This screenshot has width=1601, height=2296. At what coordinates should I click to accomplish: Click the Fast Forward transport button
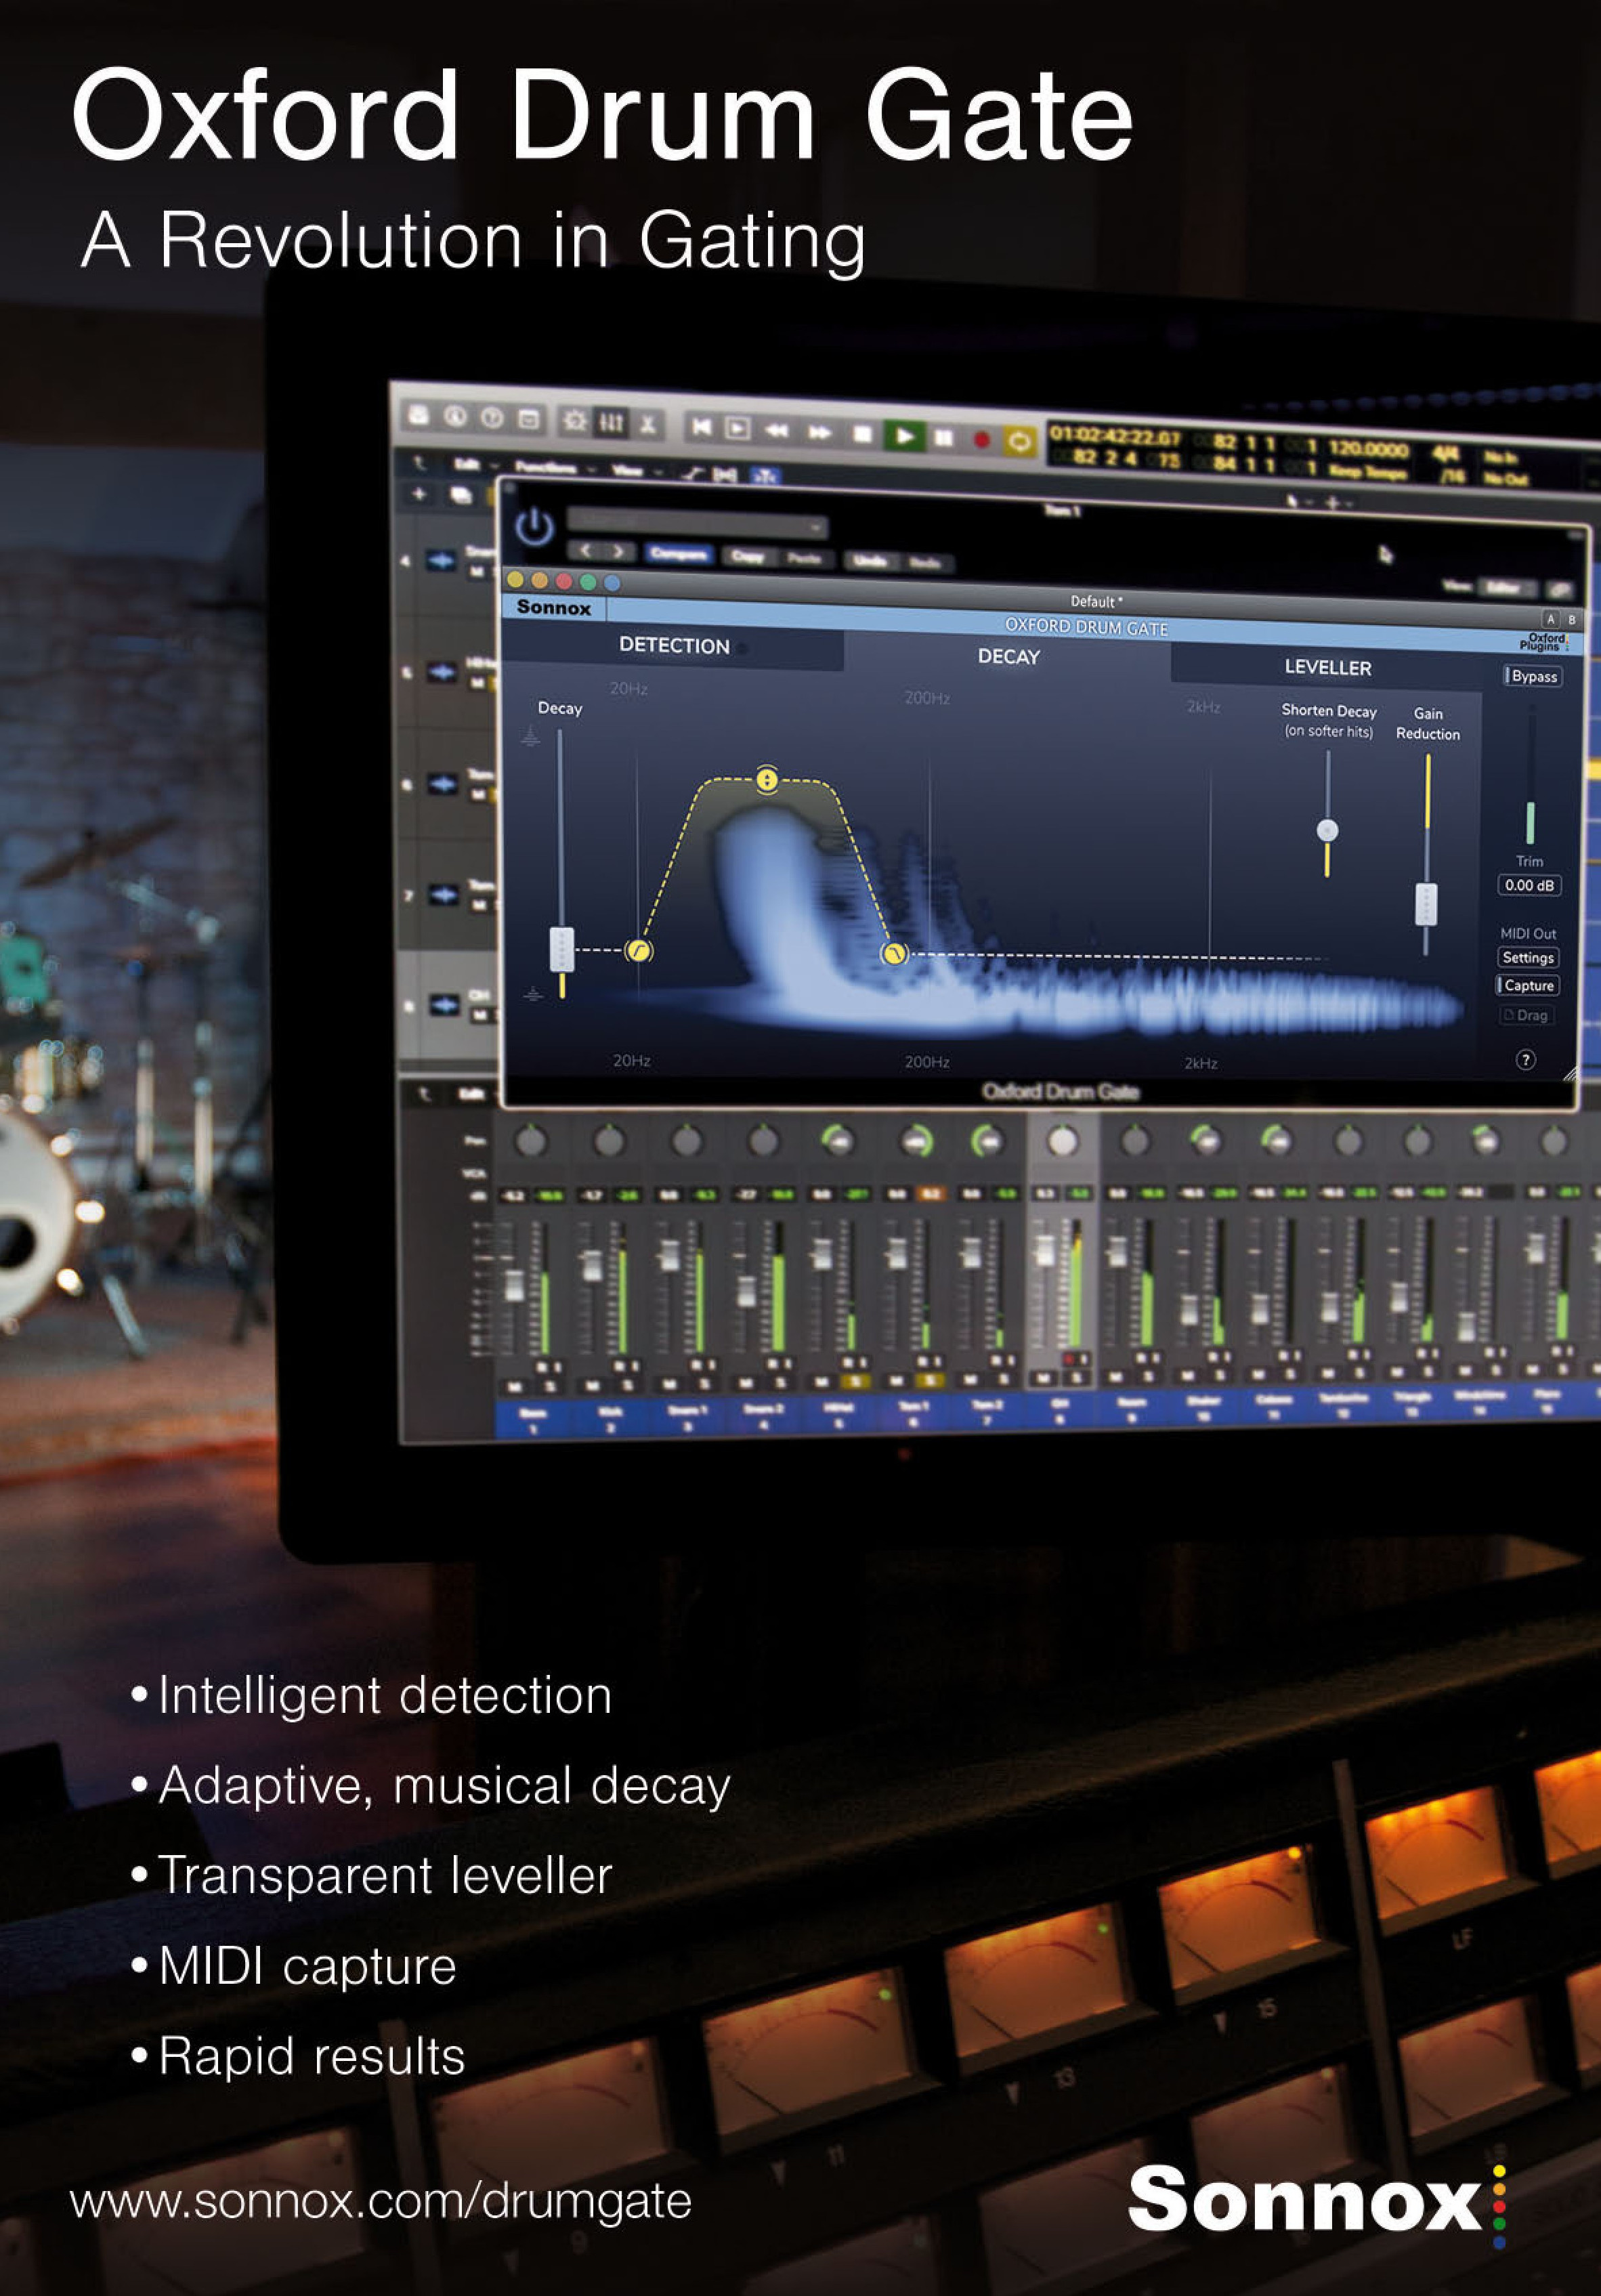click(x=820, y=432)
